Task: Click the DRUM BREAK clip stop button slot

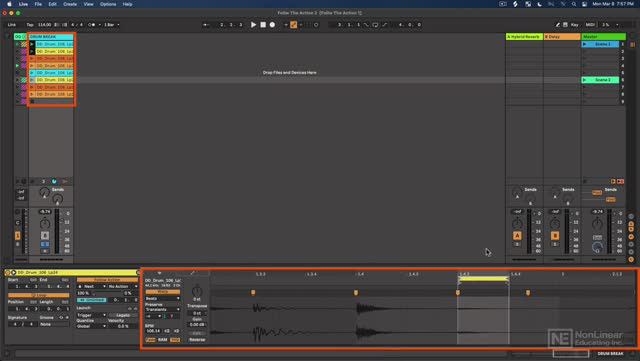Action: 32,101
